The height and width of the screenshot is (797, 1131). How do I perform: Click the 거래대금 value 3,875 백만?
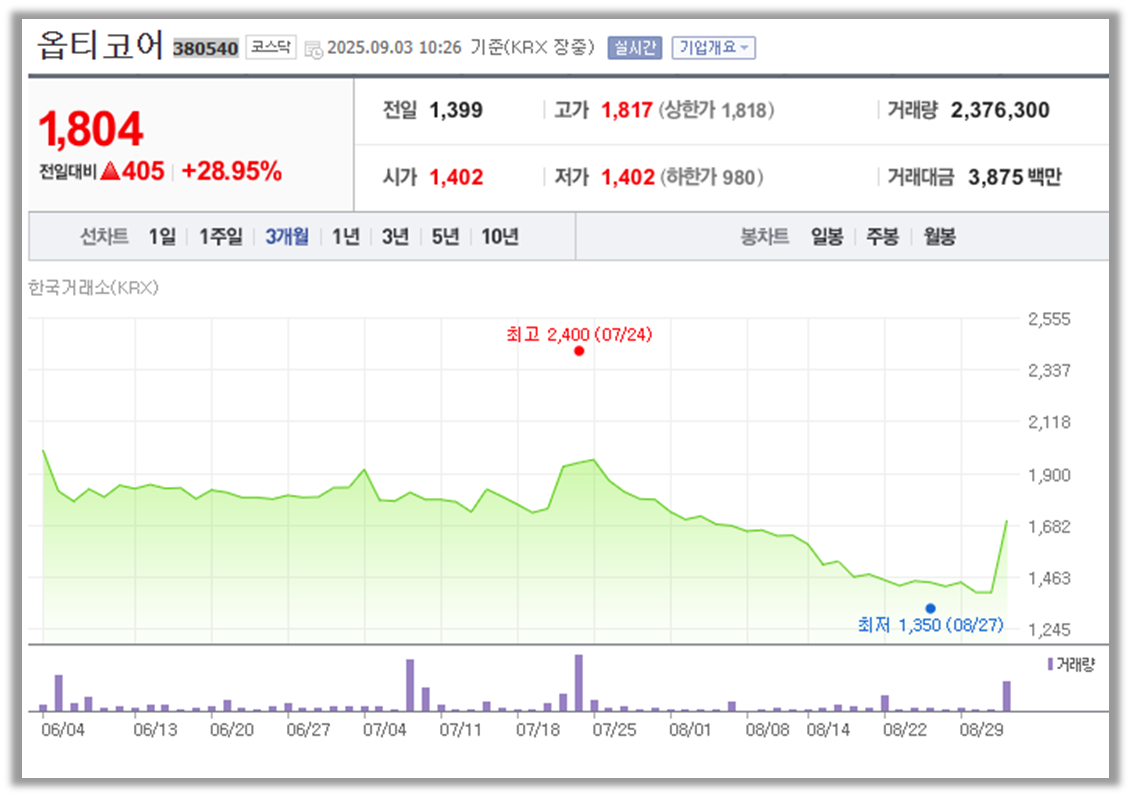tap(1014, 177)
